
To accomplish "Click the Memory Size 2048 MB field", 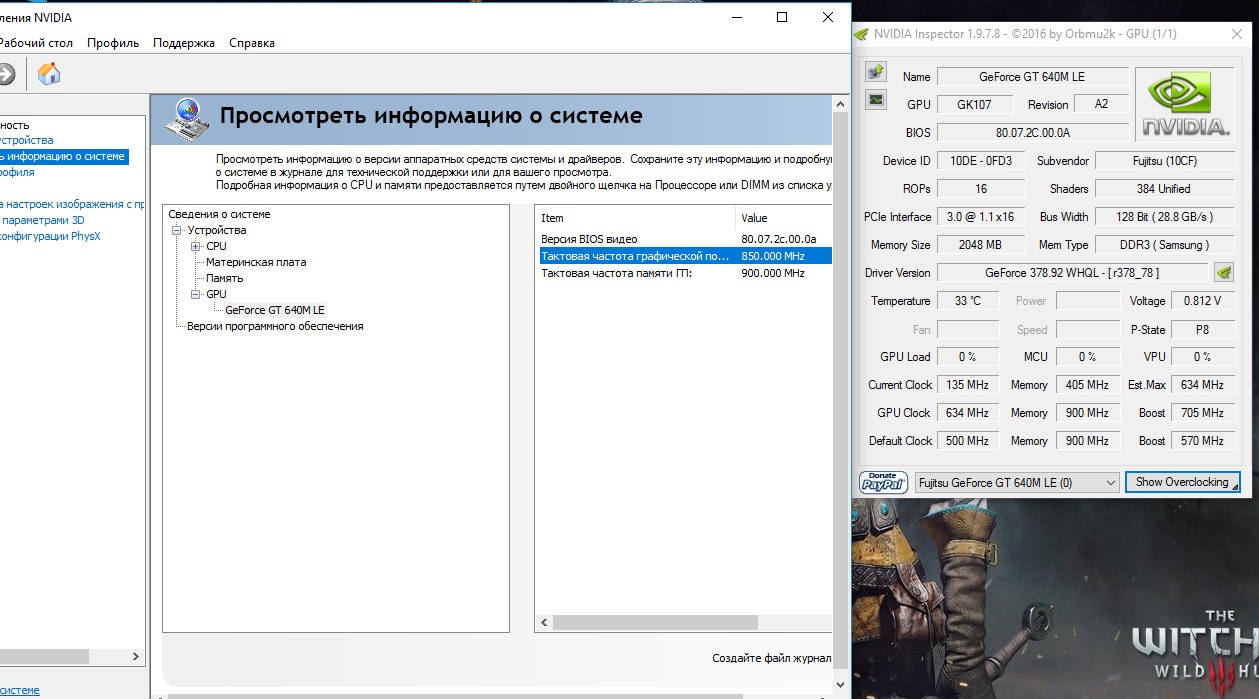I will coord(979,245).
